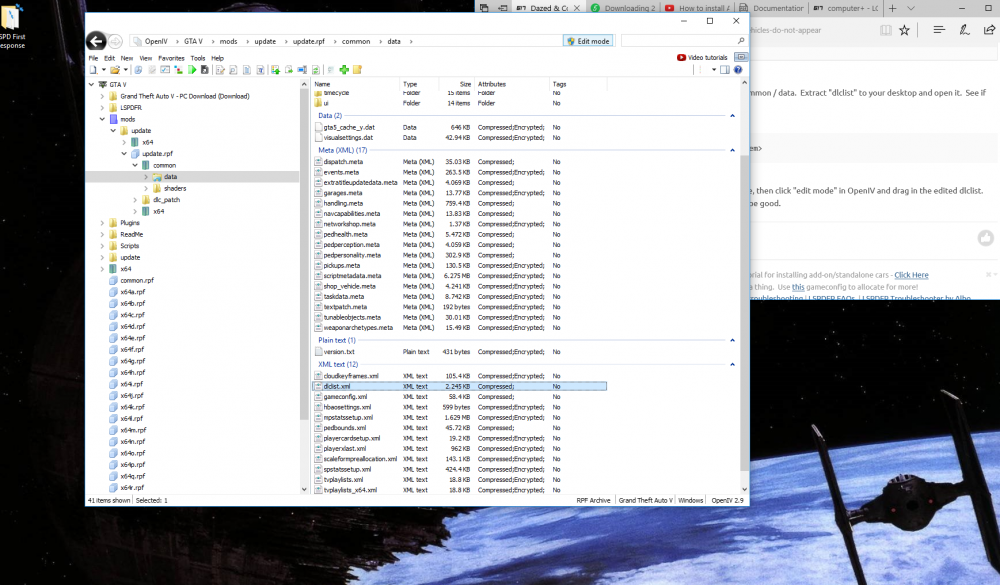Click the open folder toolbar icon

(115, 70)
